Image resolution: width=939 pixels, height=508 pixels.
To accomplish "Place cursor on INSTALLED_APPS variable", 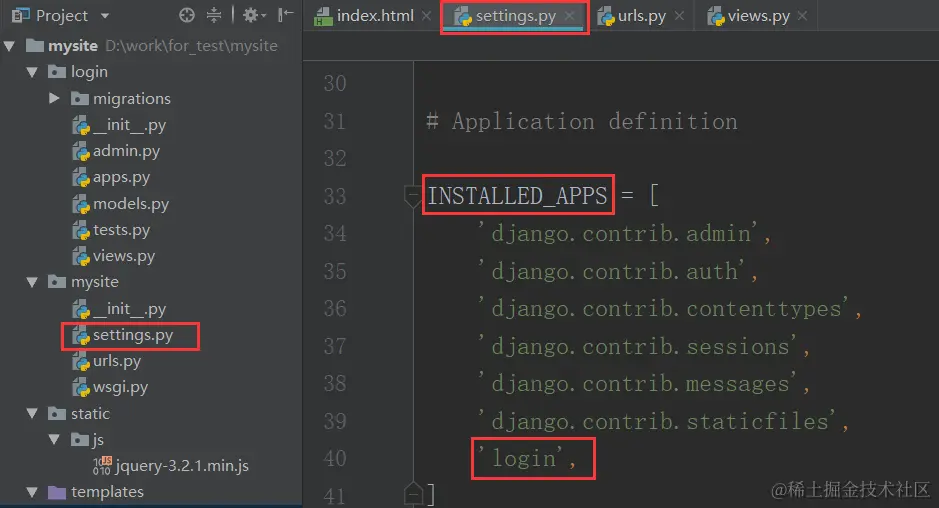I will (517, 196).
